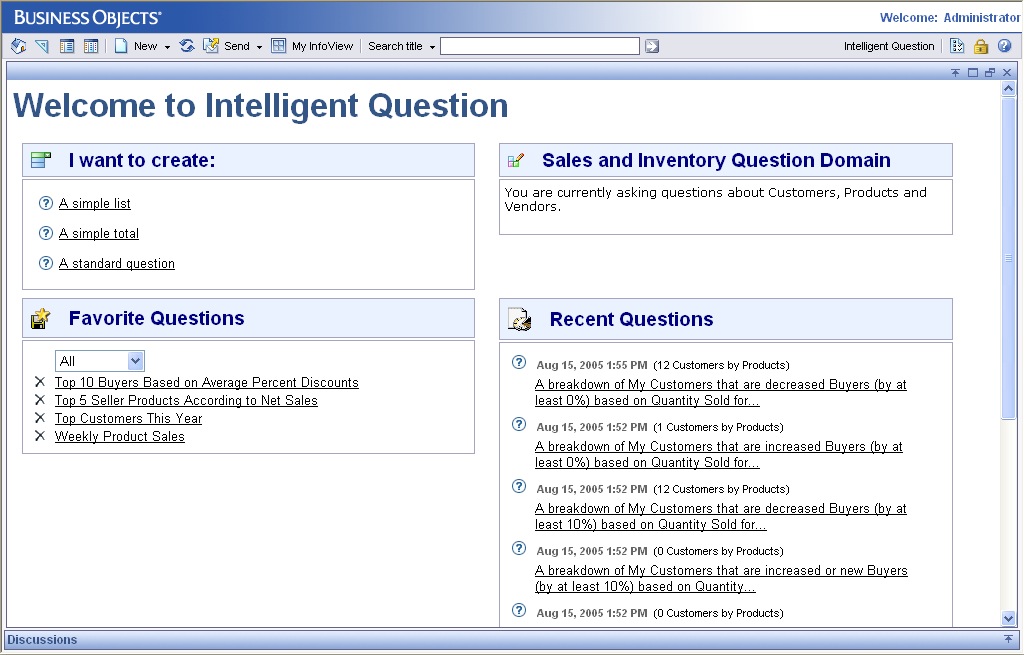Click the Send toolbar label

(x=237, y=46)
